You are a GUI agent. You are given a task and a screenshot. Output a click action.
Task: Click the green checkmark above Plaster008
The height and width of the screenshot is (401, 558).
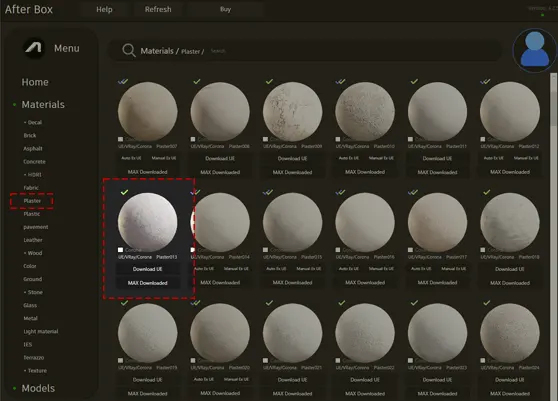coord(197,81)
